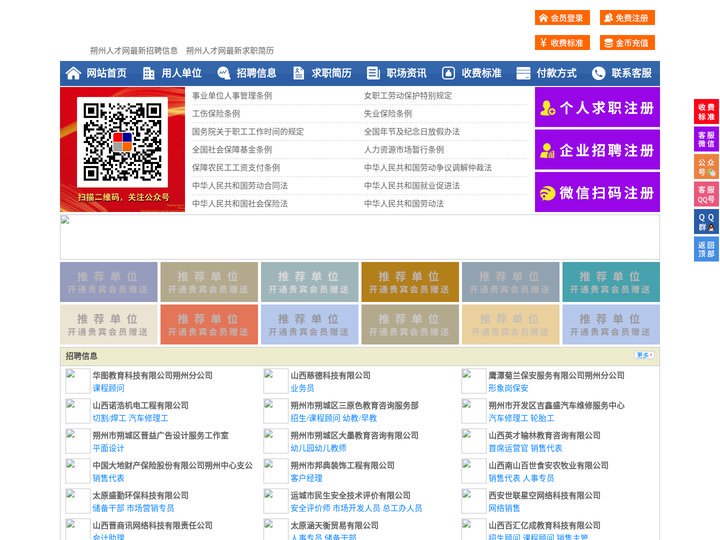Open 朔州市邦典装饰工程有限公司 listing
The height and width of the screenshot is (540, 720).
pyautogui.click(x=342, y=465)
